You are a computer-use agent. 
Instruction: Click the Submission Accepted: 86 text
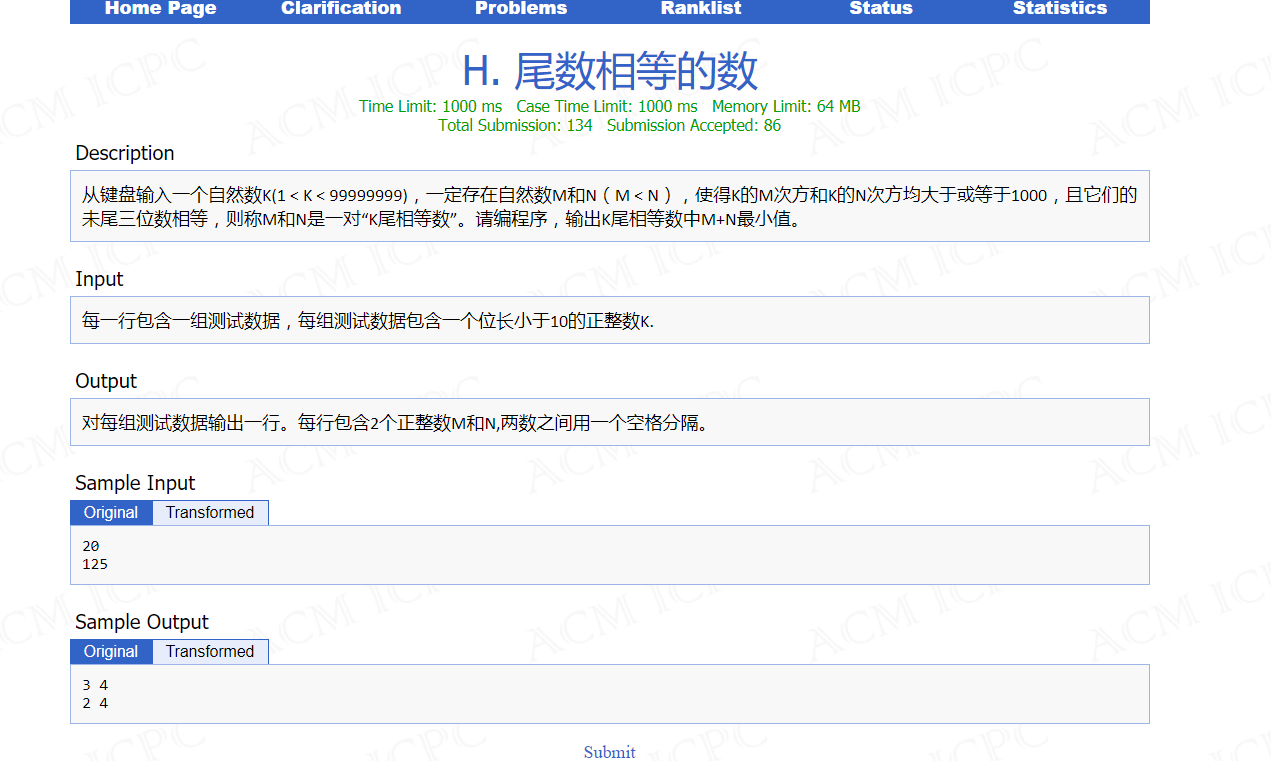pos(694,125)
